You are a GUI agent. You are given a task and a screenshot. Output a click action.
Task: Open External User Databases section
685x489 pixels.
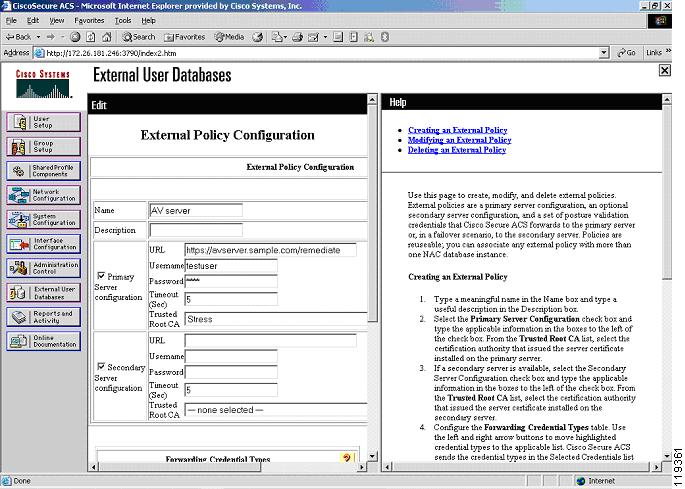pyautogui.click(x=43, y=292)
